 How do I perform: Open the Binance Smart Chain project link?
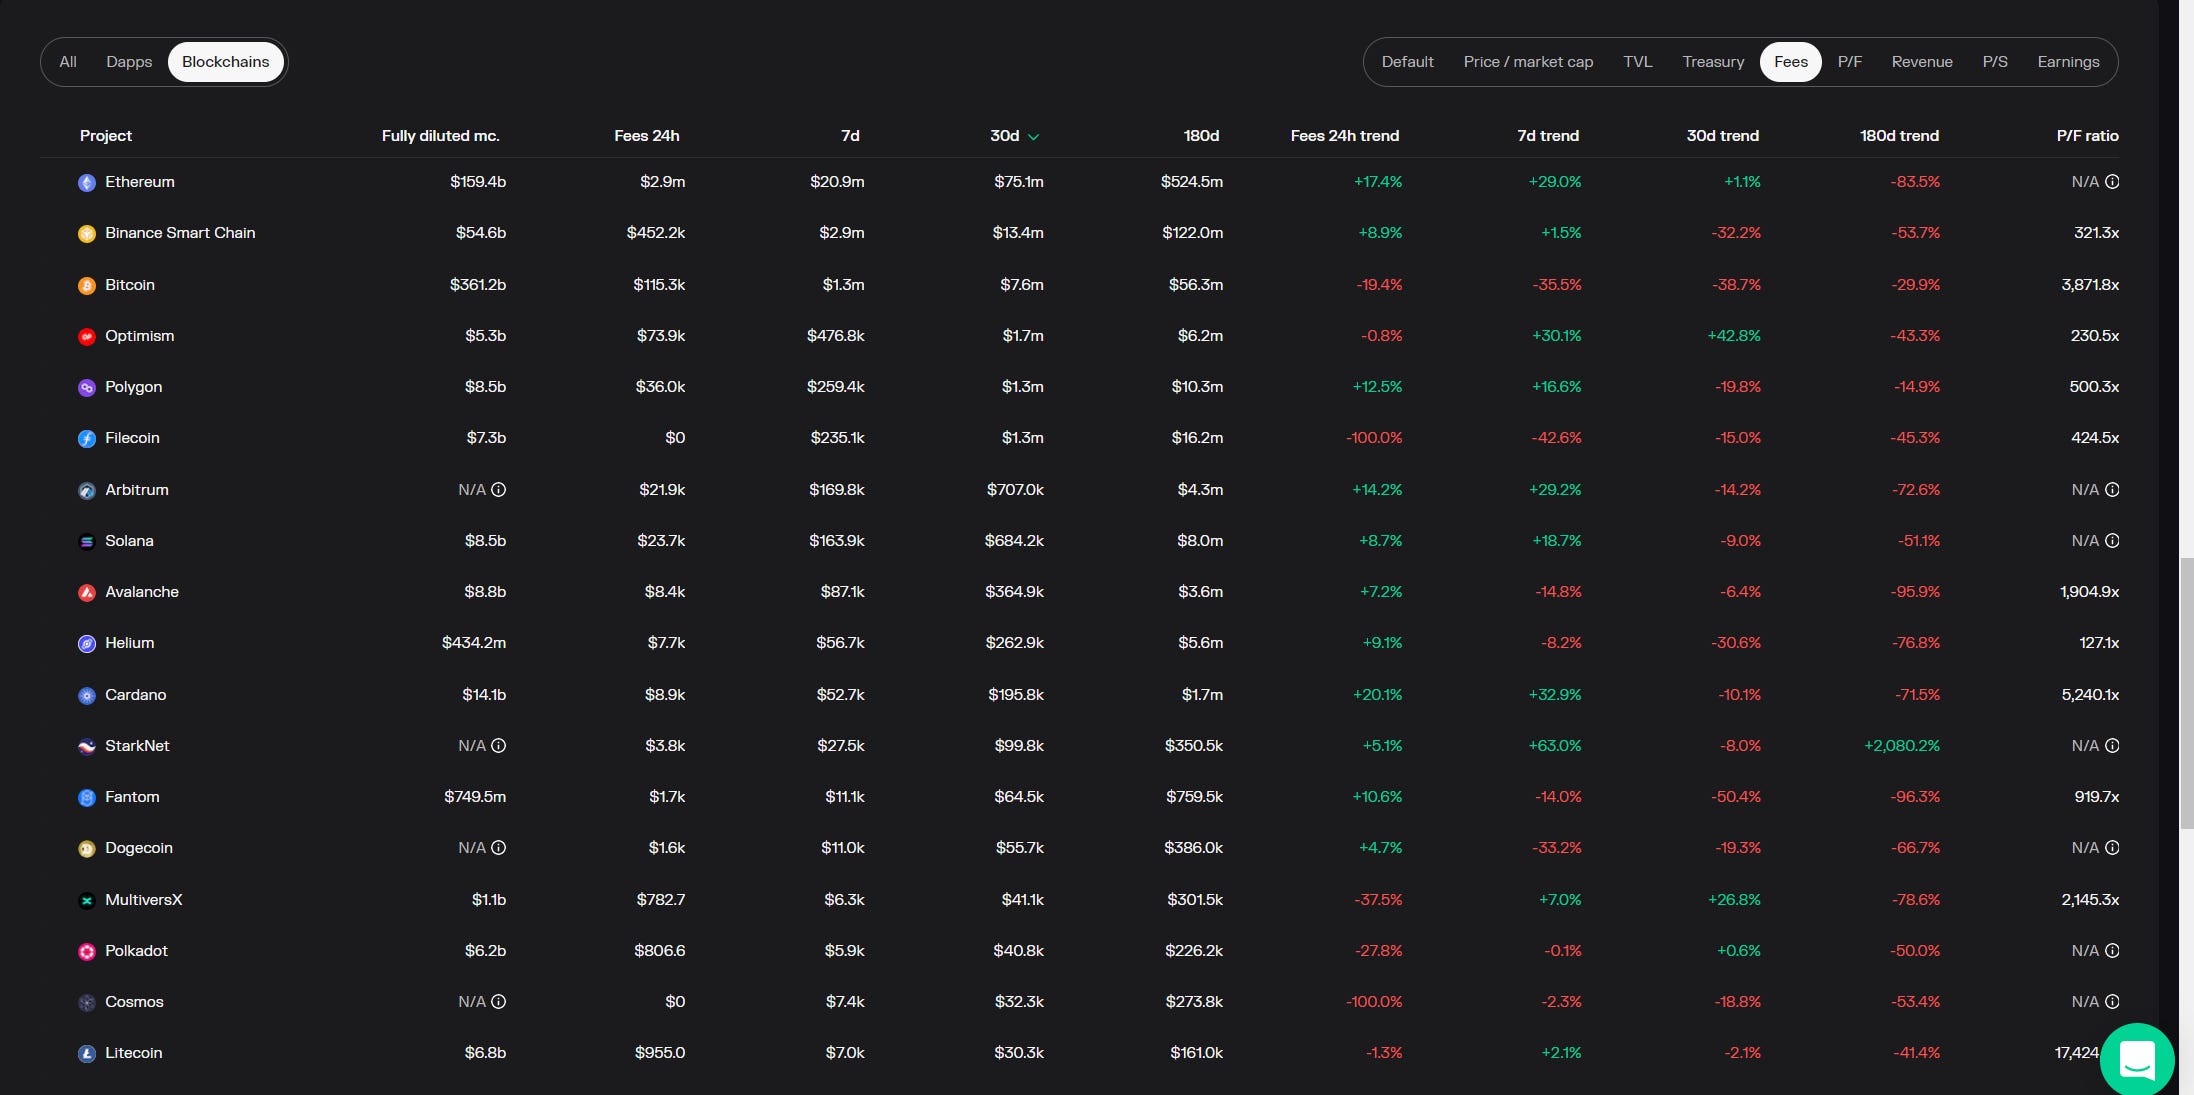tap(180, 233)
